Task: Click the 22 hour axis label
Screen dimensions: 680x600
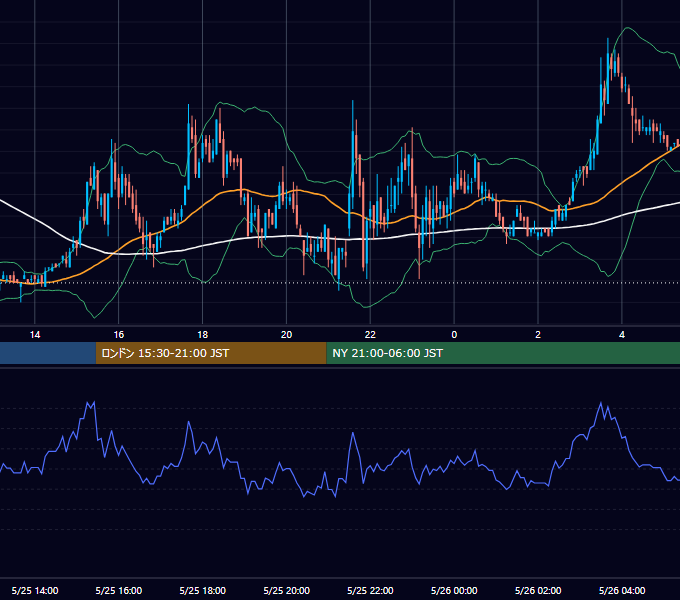Action: [x=370, y=335]
